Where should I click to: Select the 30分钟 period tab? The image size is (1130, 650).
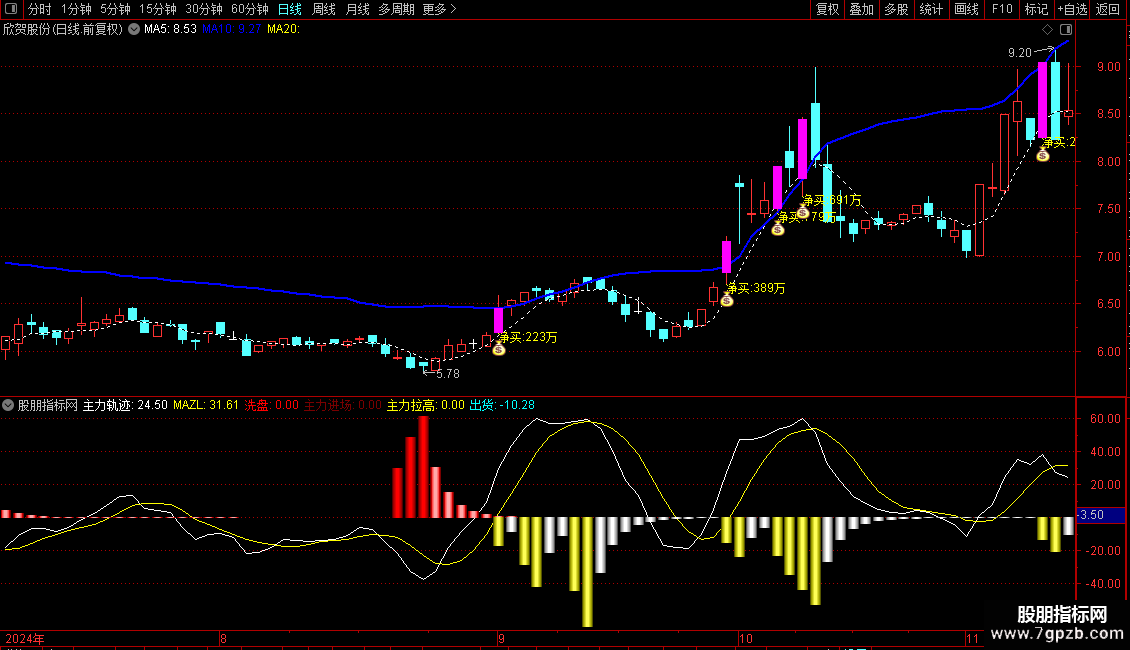tap(204, 9)
